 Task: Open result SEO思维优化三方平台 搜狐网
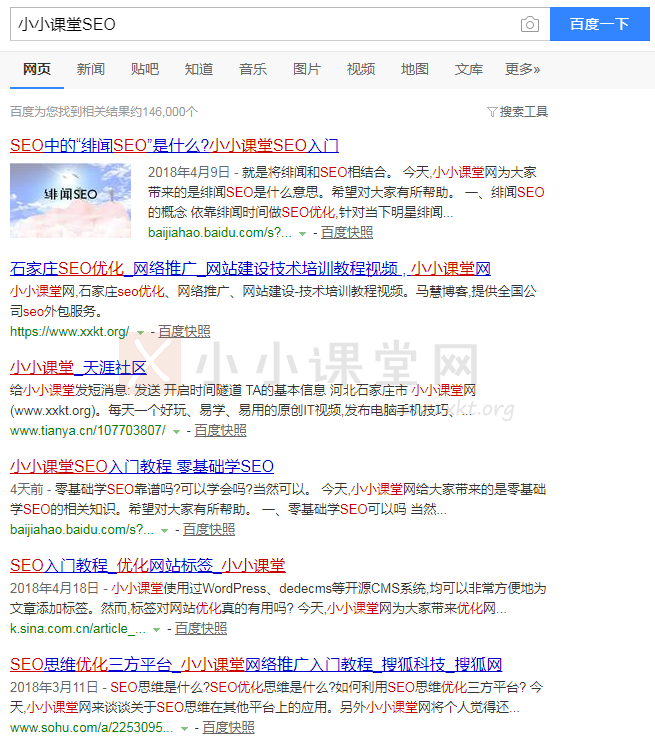pyautogui.click(x=256, y=664)
